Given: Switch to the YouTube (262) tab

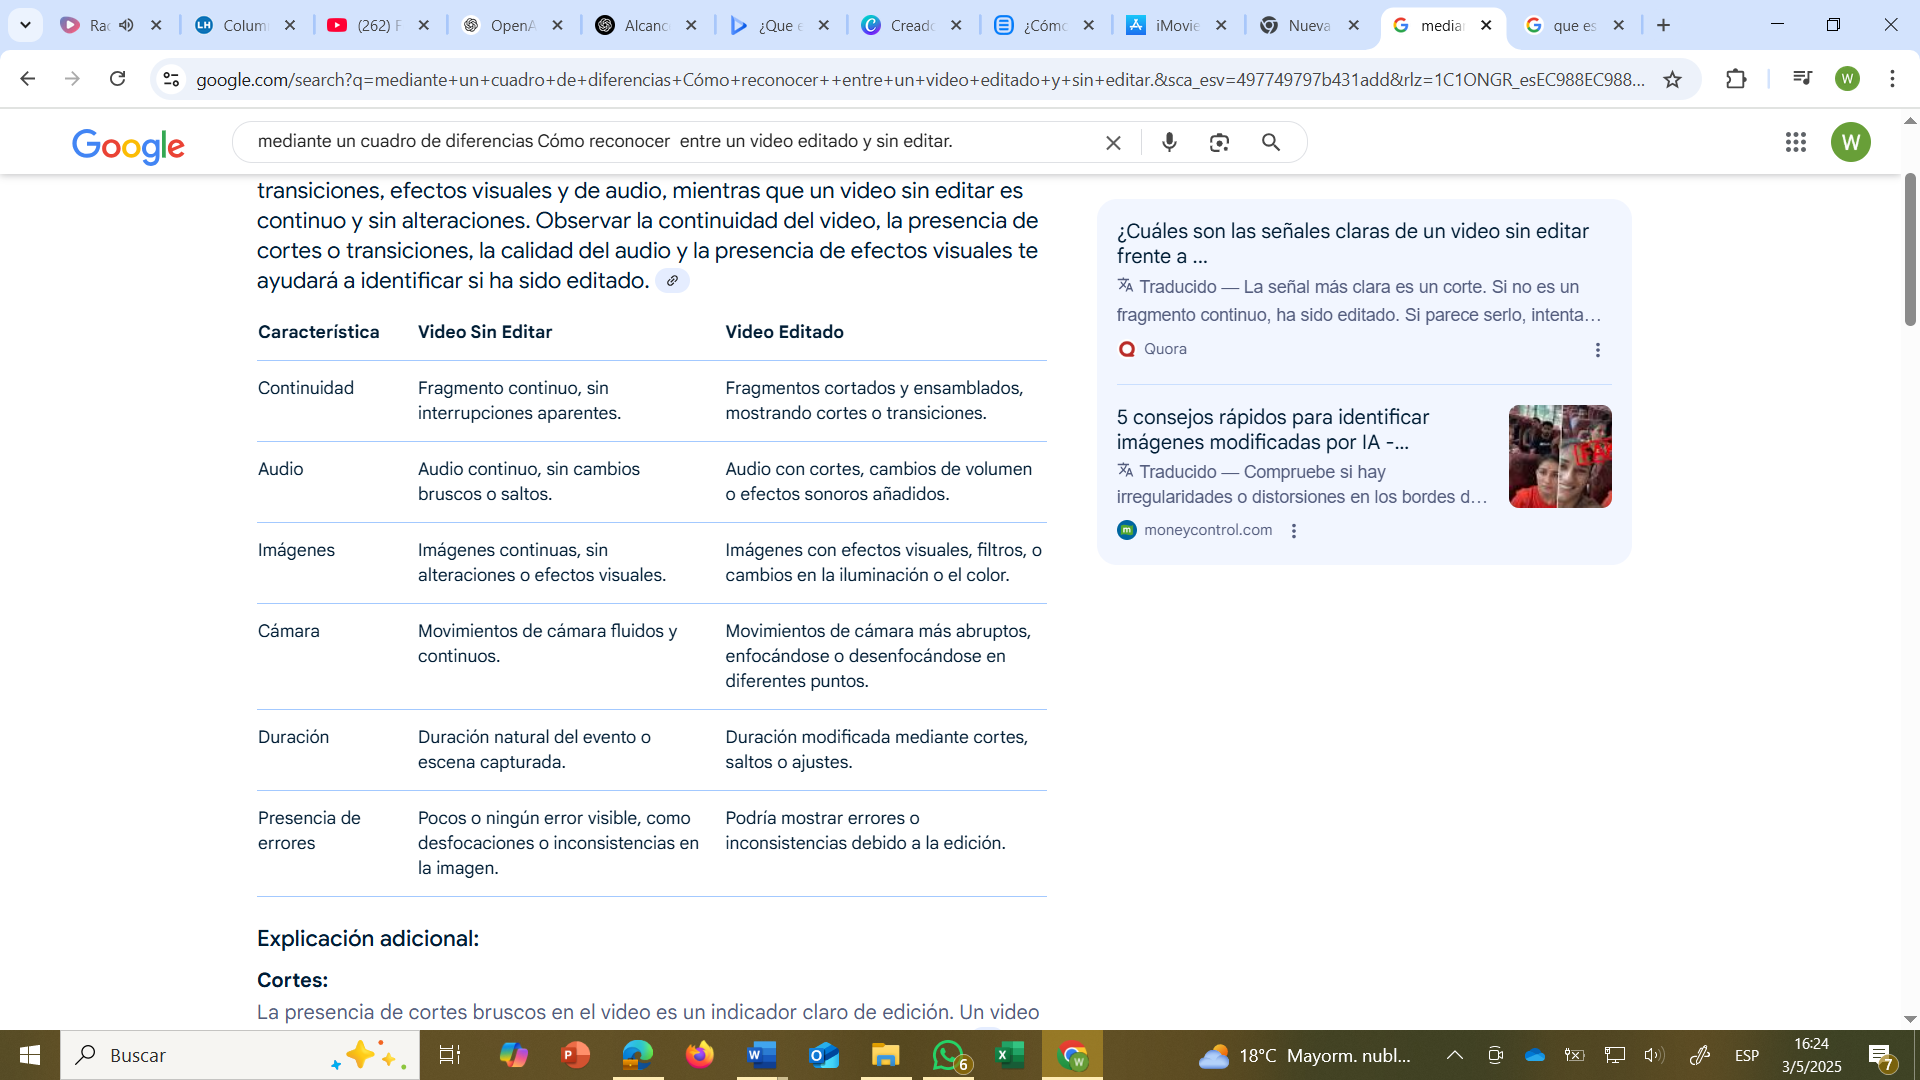Looking at the screenshot, I should pos(380,25).
